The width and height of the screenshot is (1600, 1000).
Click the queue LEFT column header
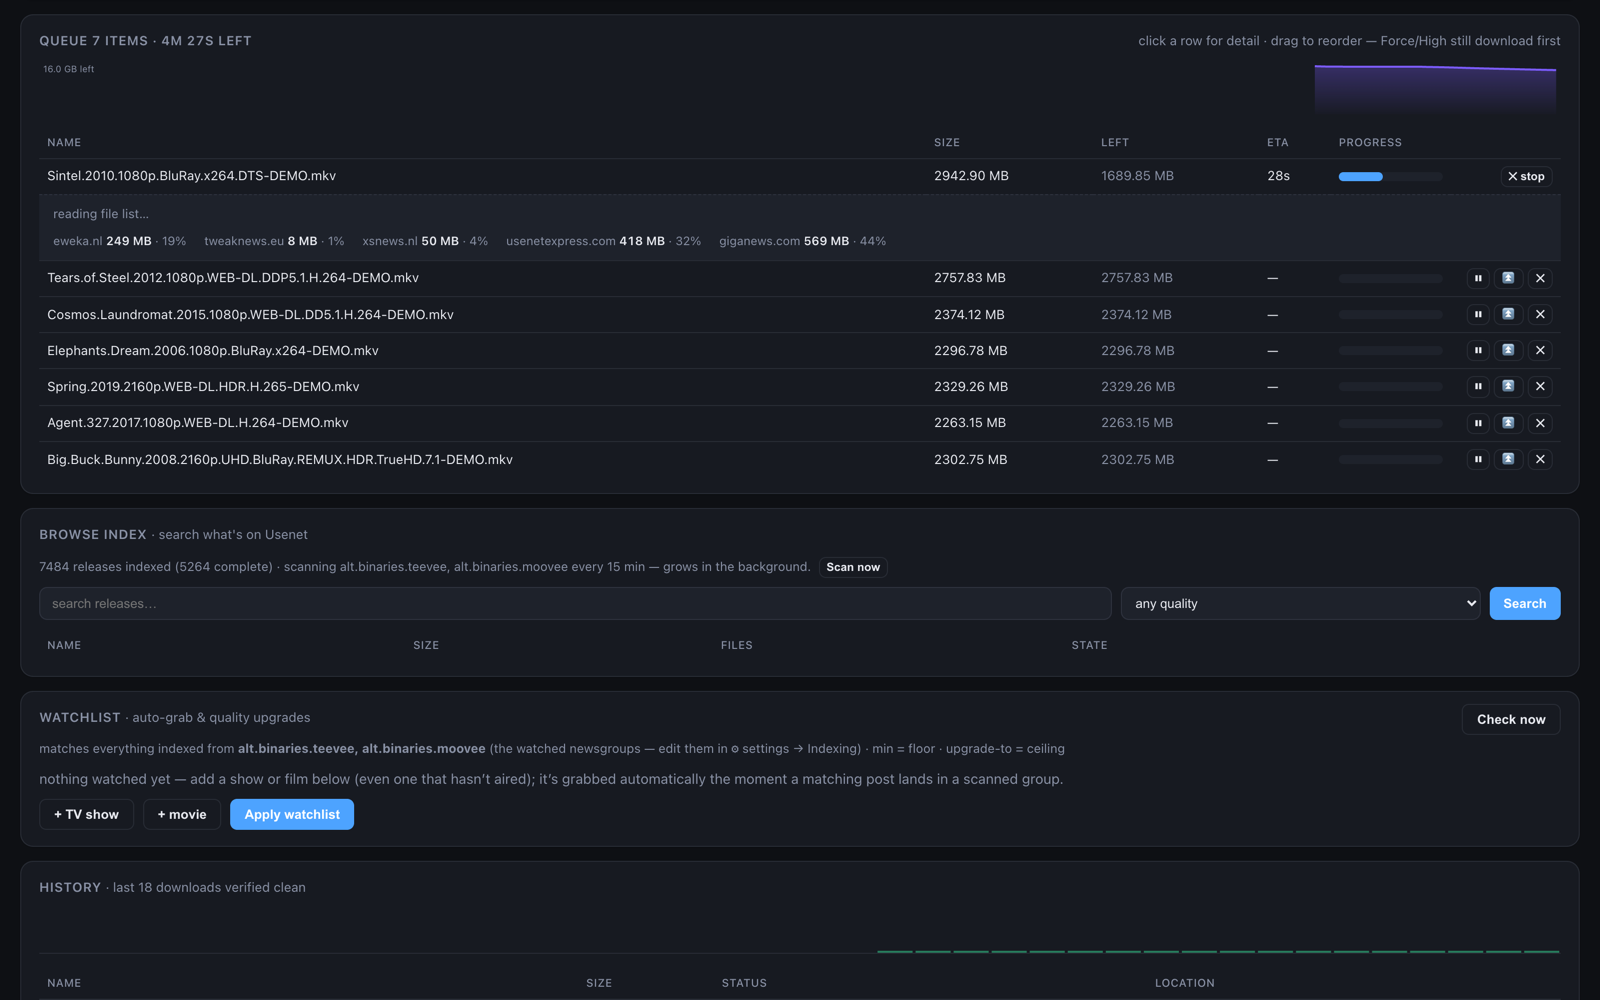[1115, 143]
